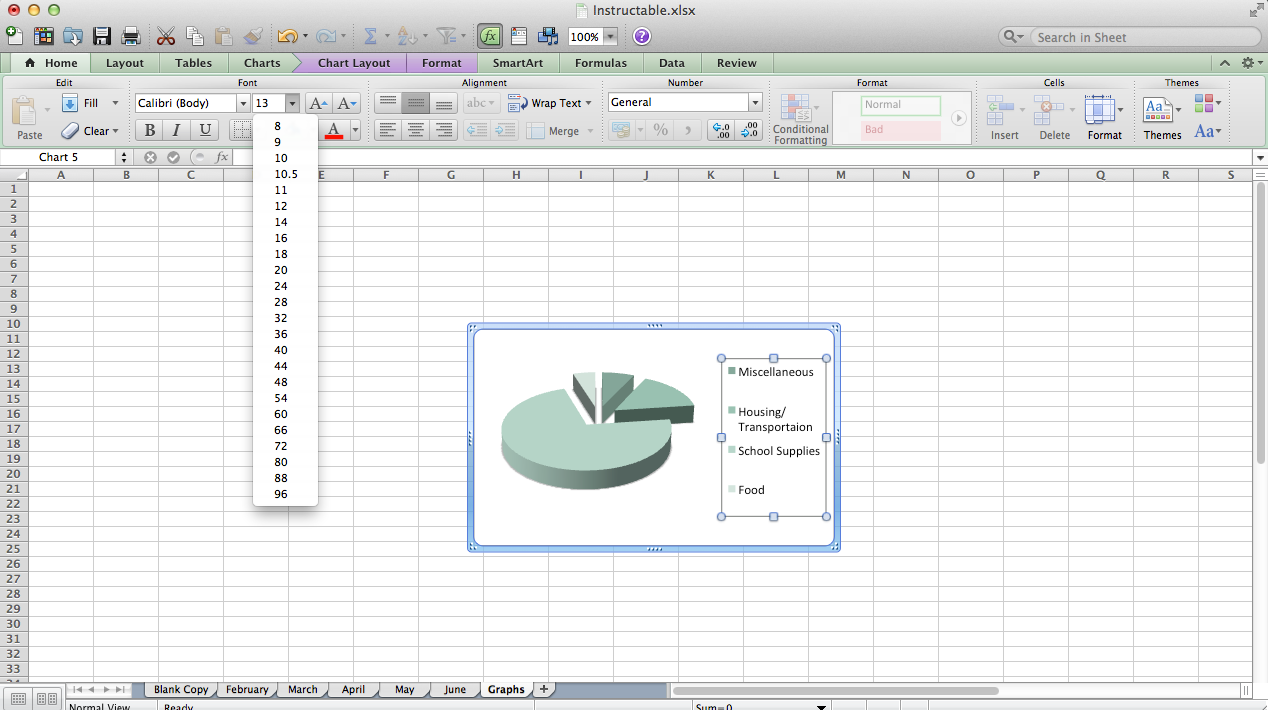Open the Formula Builder
1268x710 pixels.
489,36
